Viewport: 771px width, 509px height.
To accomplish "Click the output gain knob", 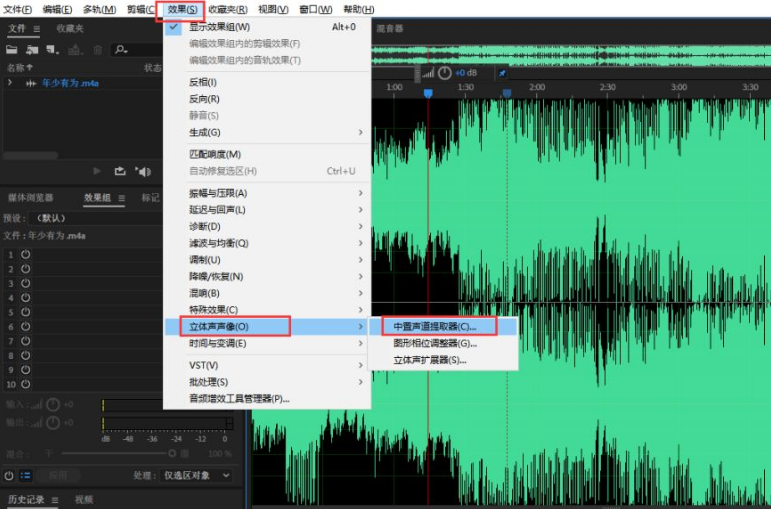I will coord(53,422).
